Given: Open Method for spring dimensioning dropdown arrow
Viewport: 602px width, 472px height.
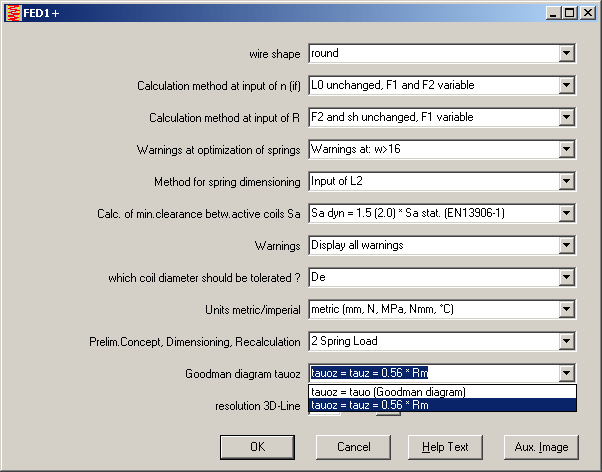Looking at the screenshot, I should [x=567, y=181].
